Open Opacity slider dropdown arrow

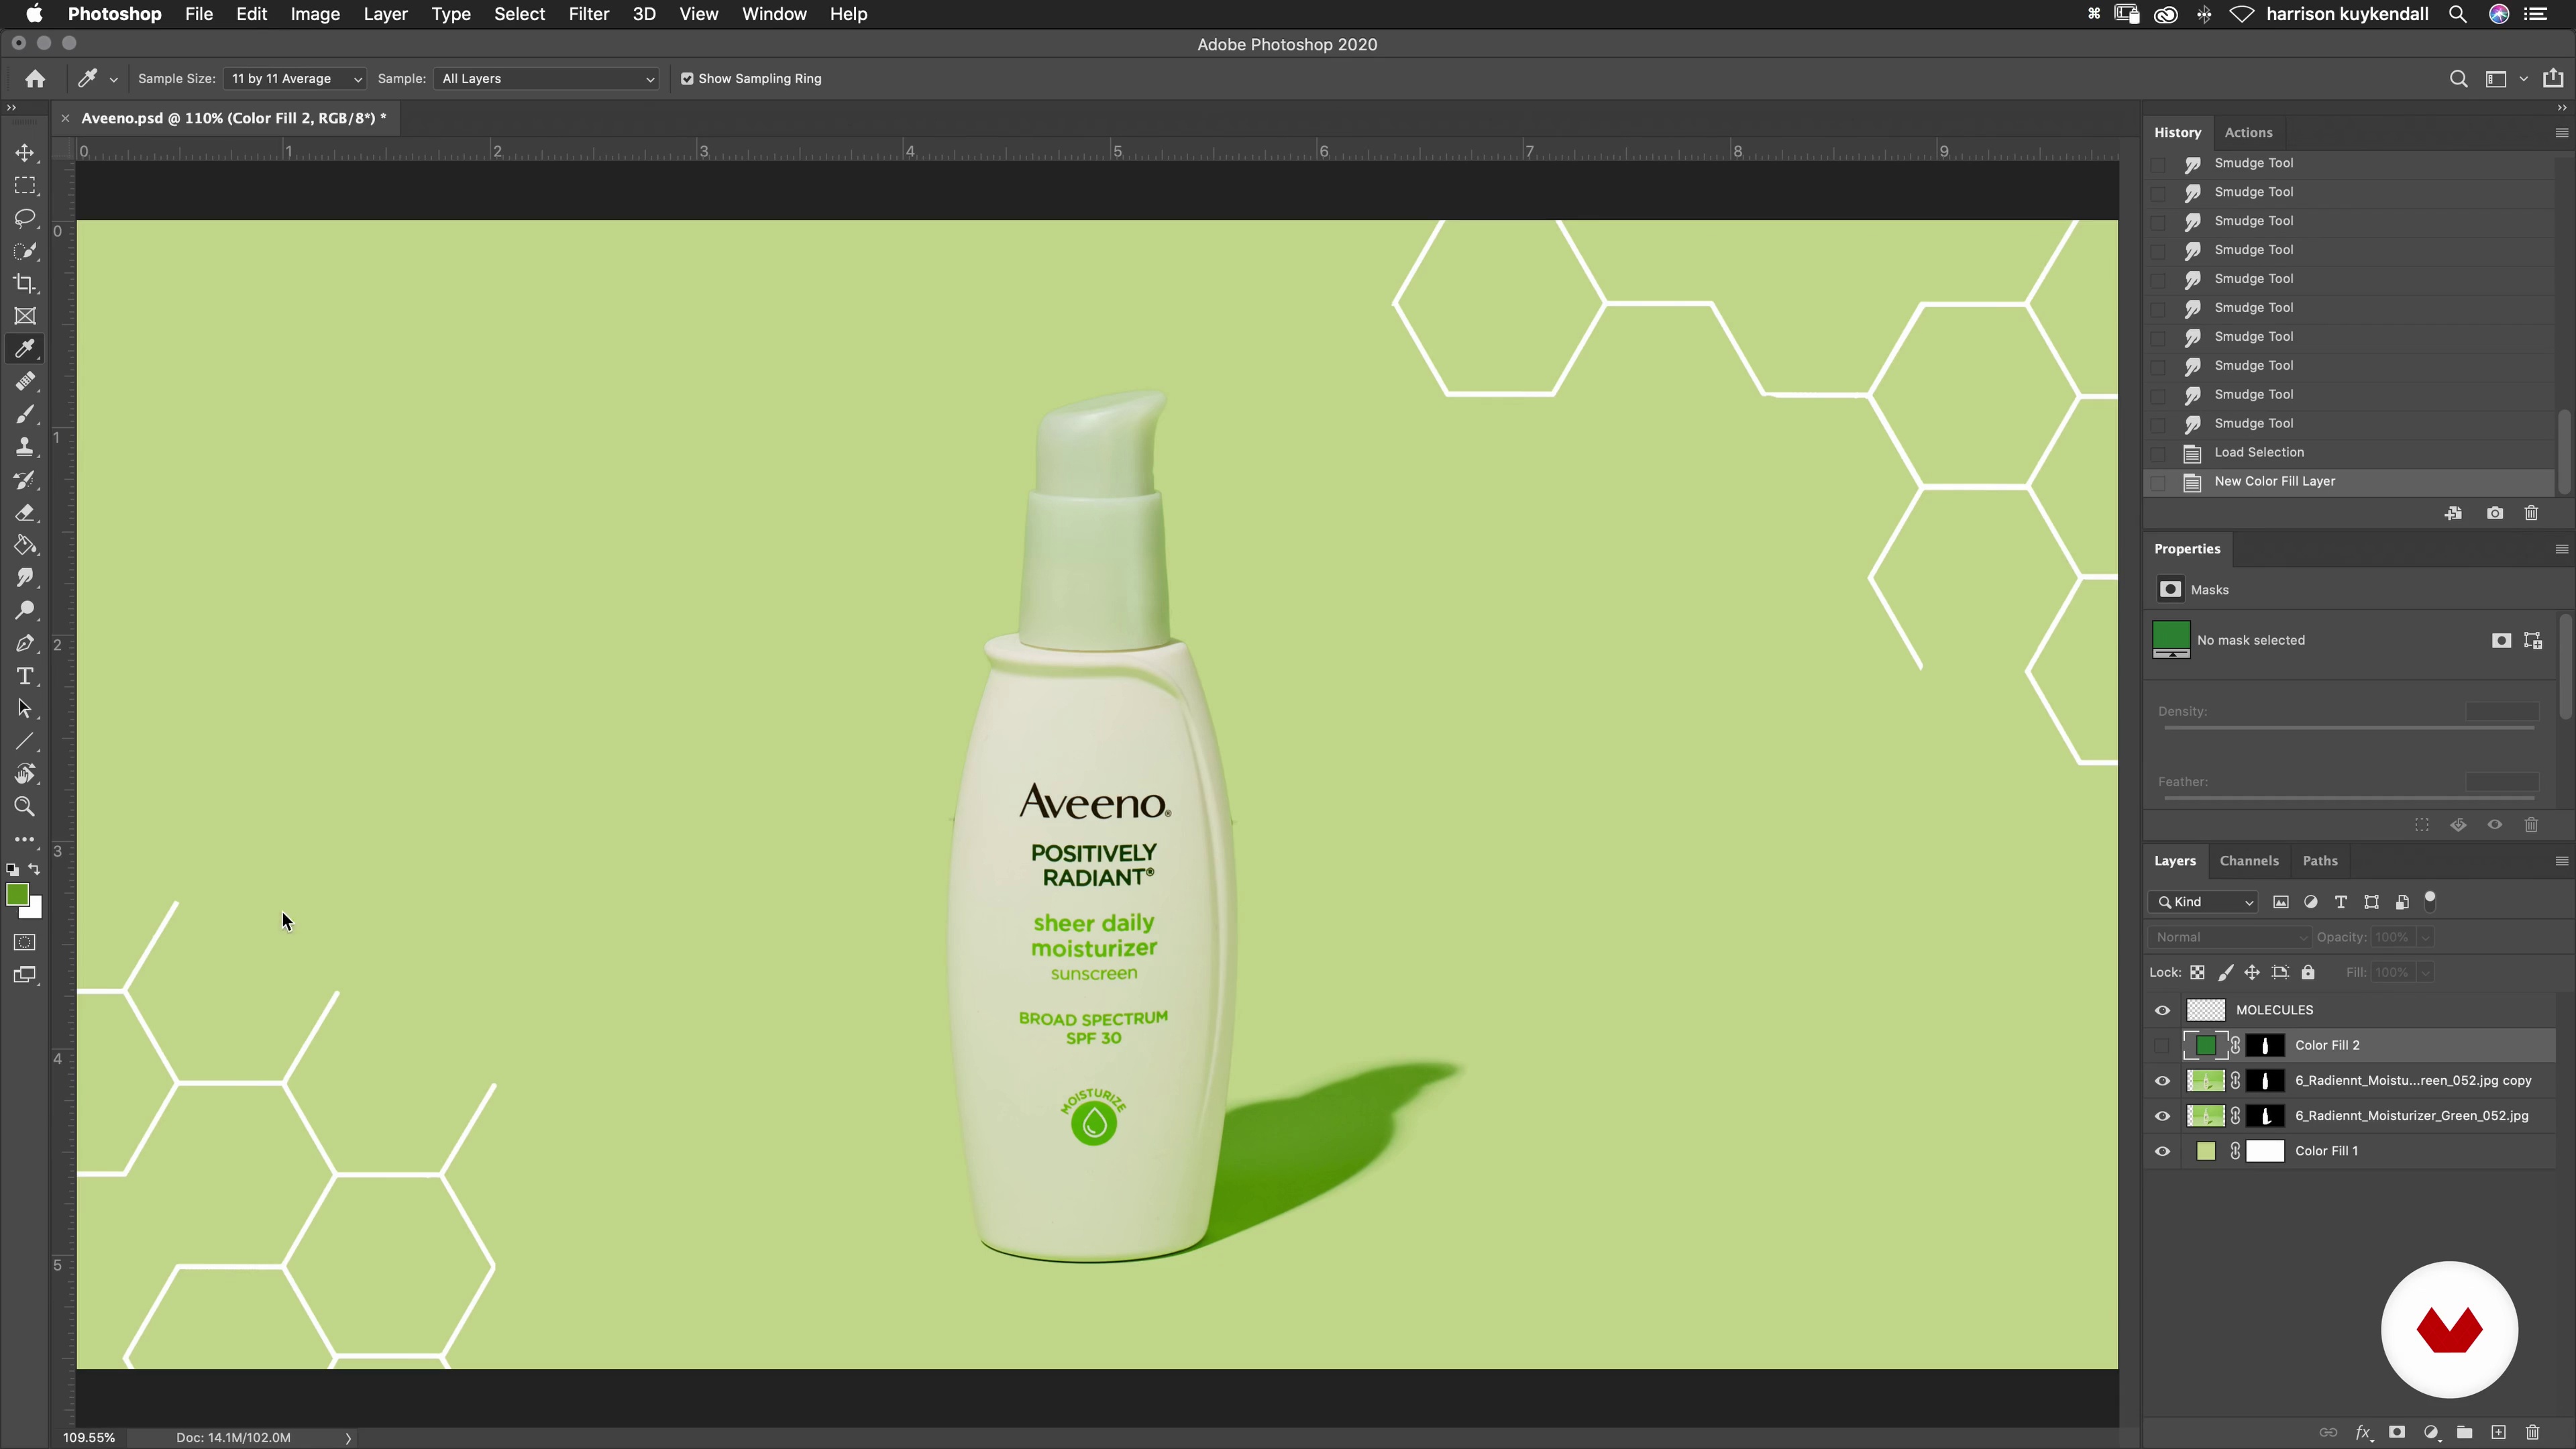click(x=2425, y=937)
